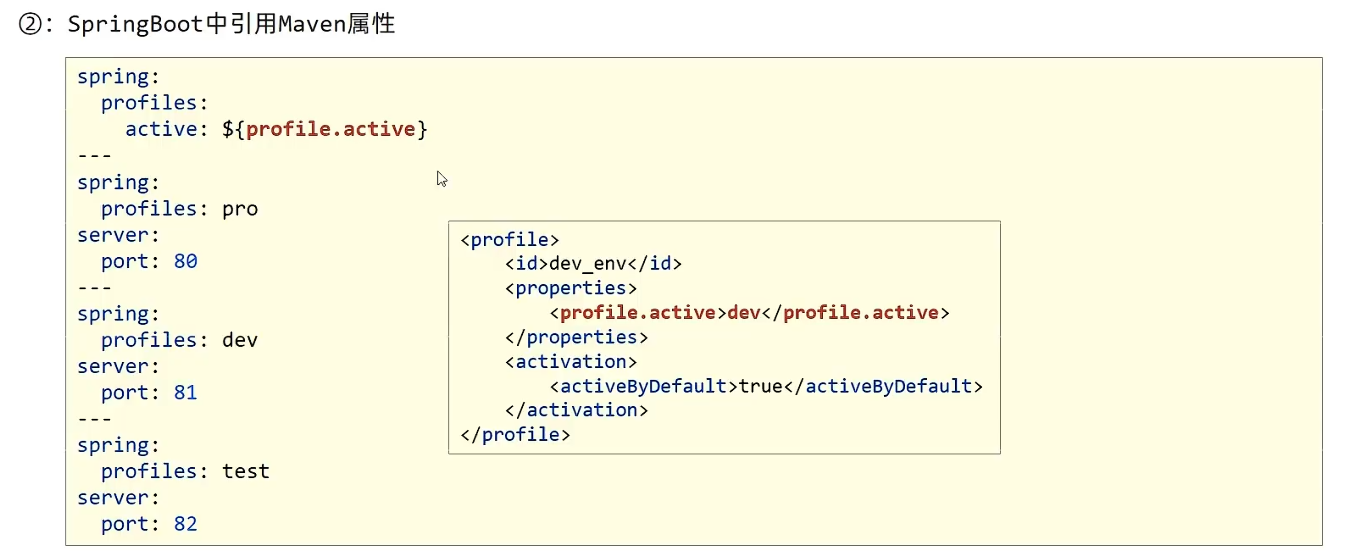Click the circled number ② marker
Image resolution: width=1359 pixels, height=552 pixels.
31,25
